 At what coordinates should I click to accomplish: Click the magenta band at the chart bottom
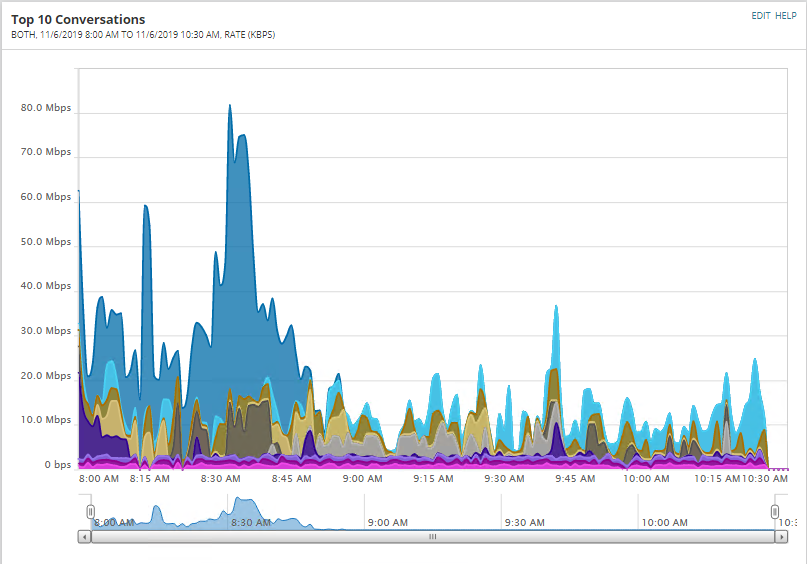[x=412, y=465]
